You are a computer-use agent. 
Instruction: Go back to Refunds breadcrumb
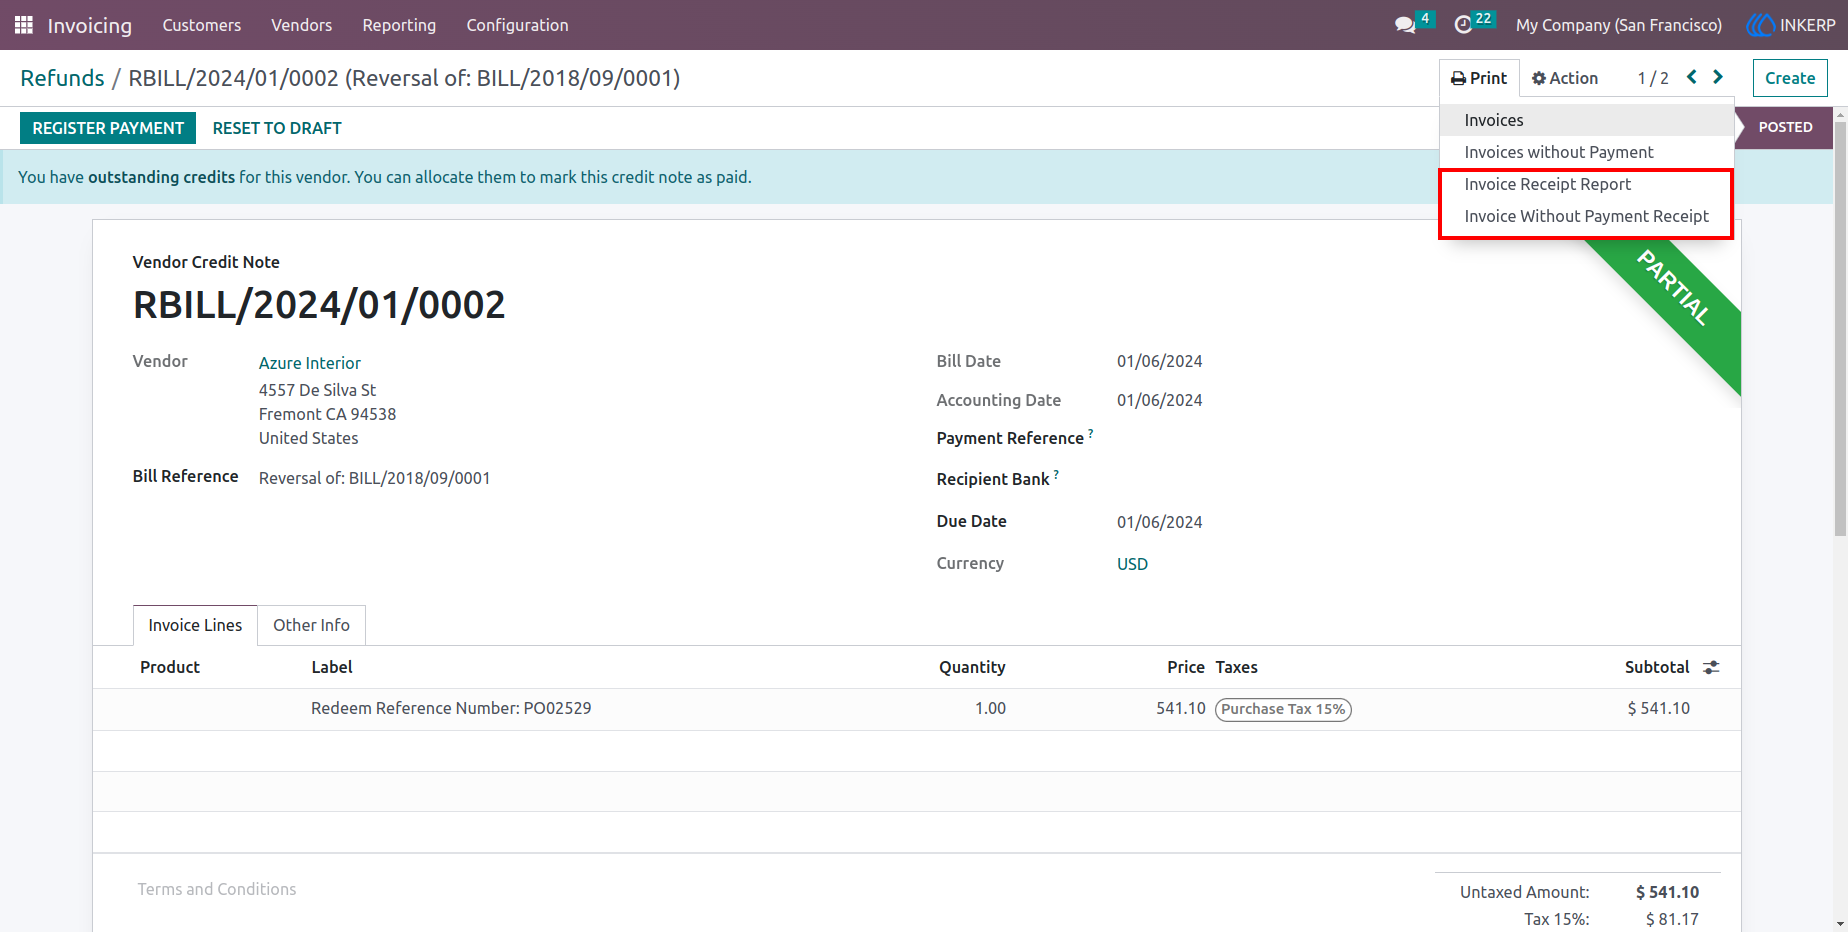point(62,78)
